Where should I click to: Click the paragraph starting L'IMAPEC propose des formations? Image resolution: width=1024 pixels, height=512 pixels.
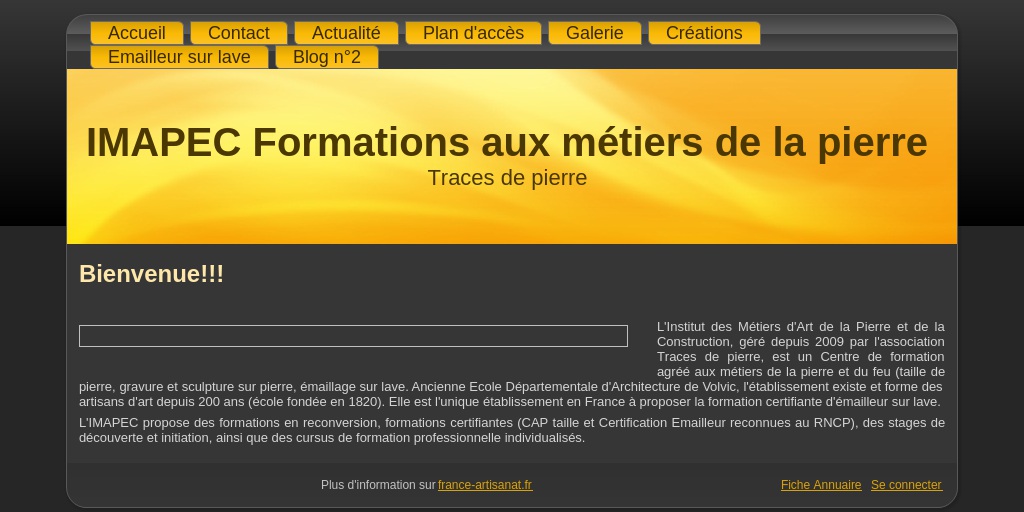click(512, 430)
